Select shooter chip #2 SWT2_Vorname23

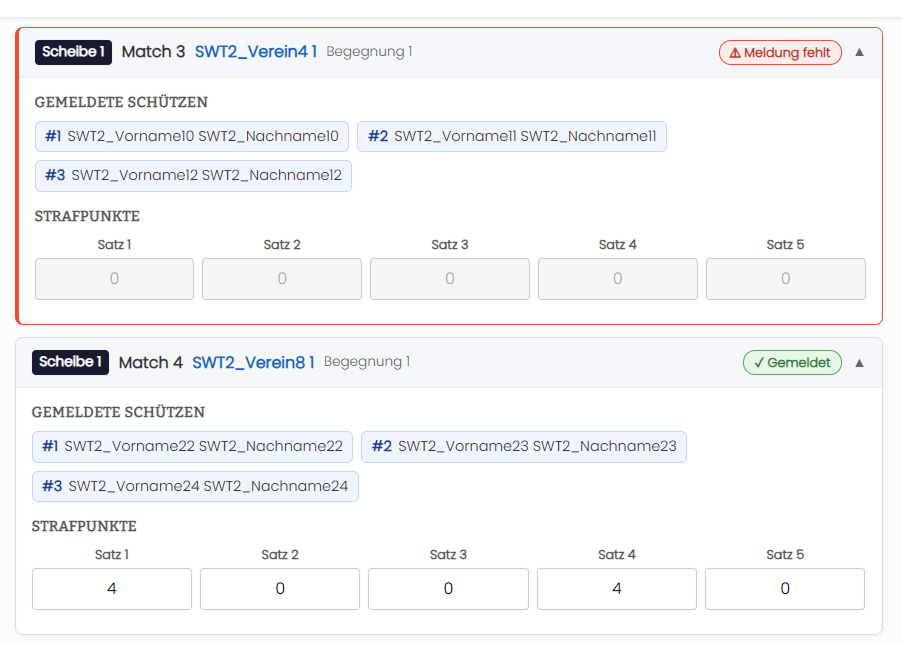[524, 446]
